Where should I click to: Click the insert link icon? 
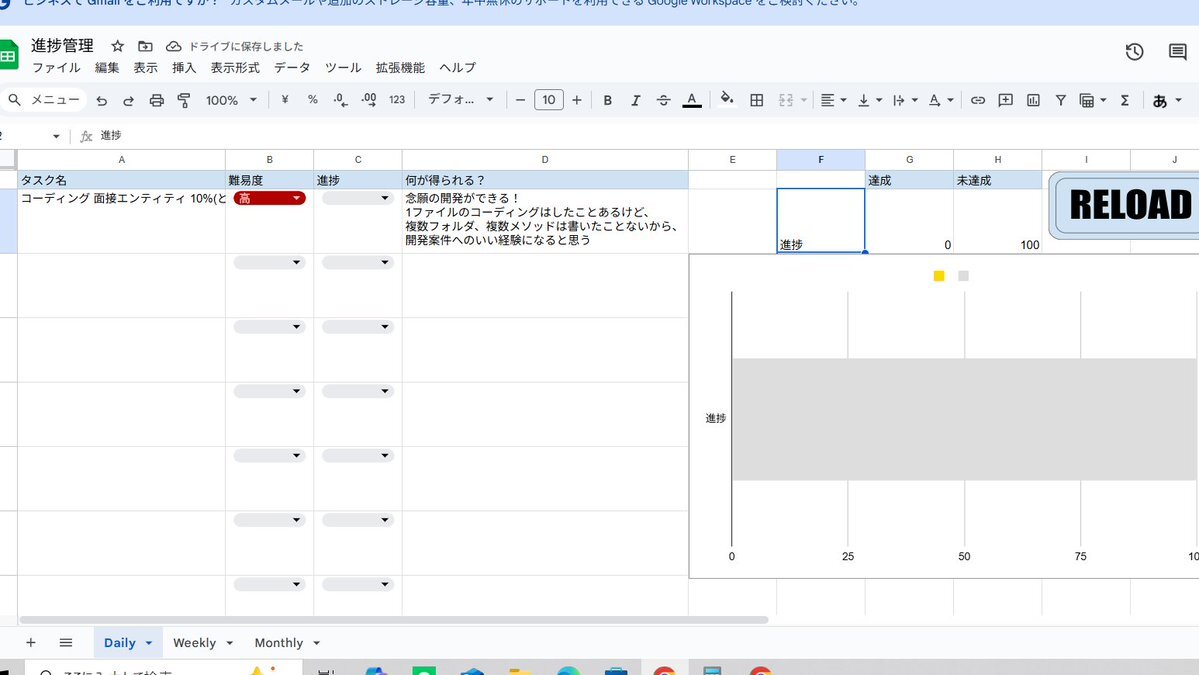coord(978,100)
